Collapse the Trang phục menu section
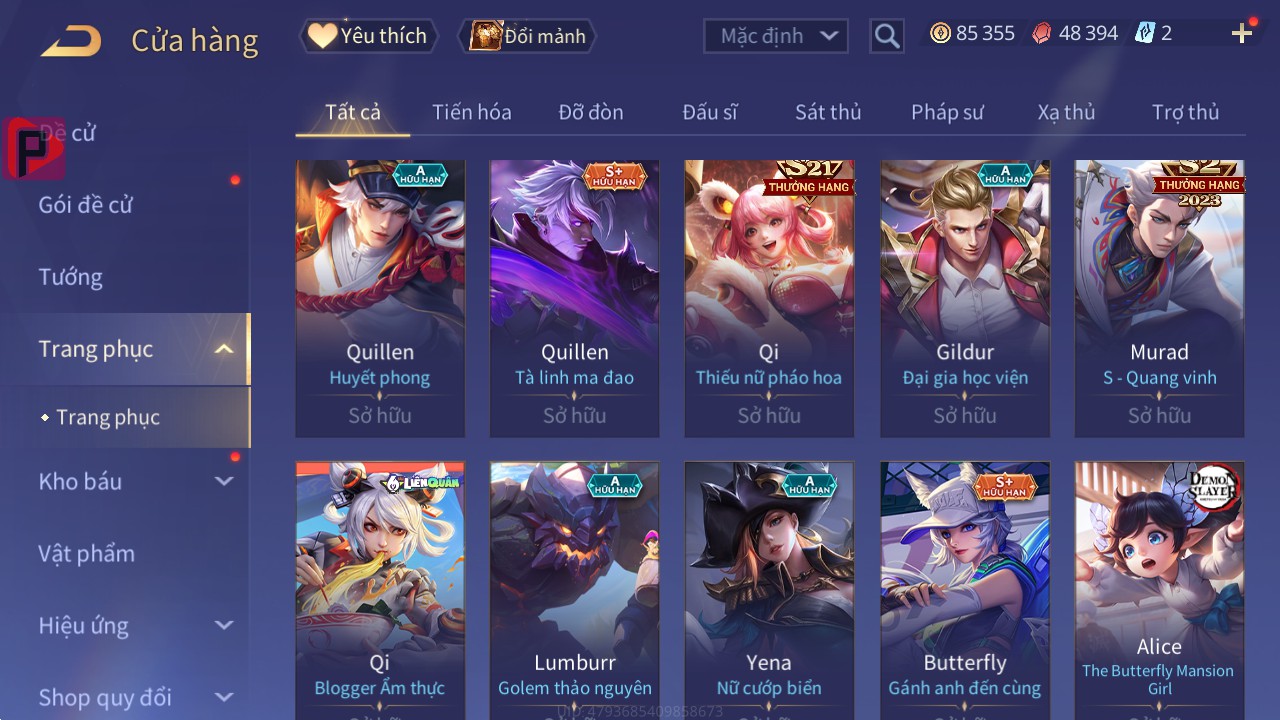This screenshot has height=720, width=1280. (224, 349)
